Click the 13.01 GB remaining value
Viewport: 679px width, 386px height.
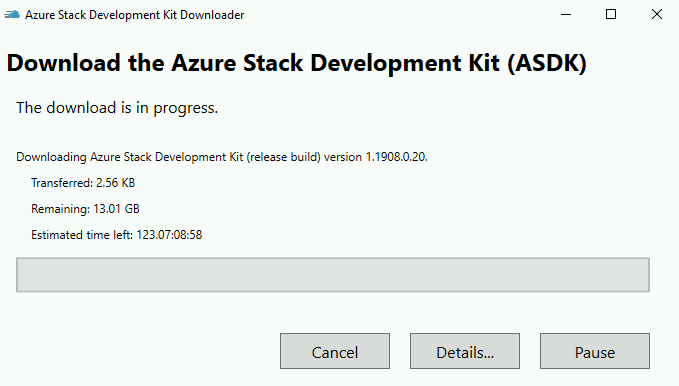[116, 209]
